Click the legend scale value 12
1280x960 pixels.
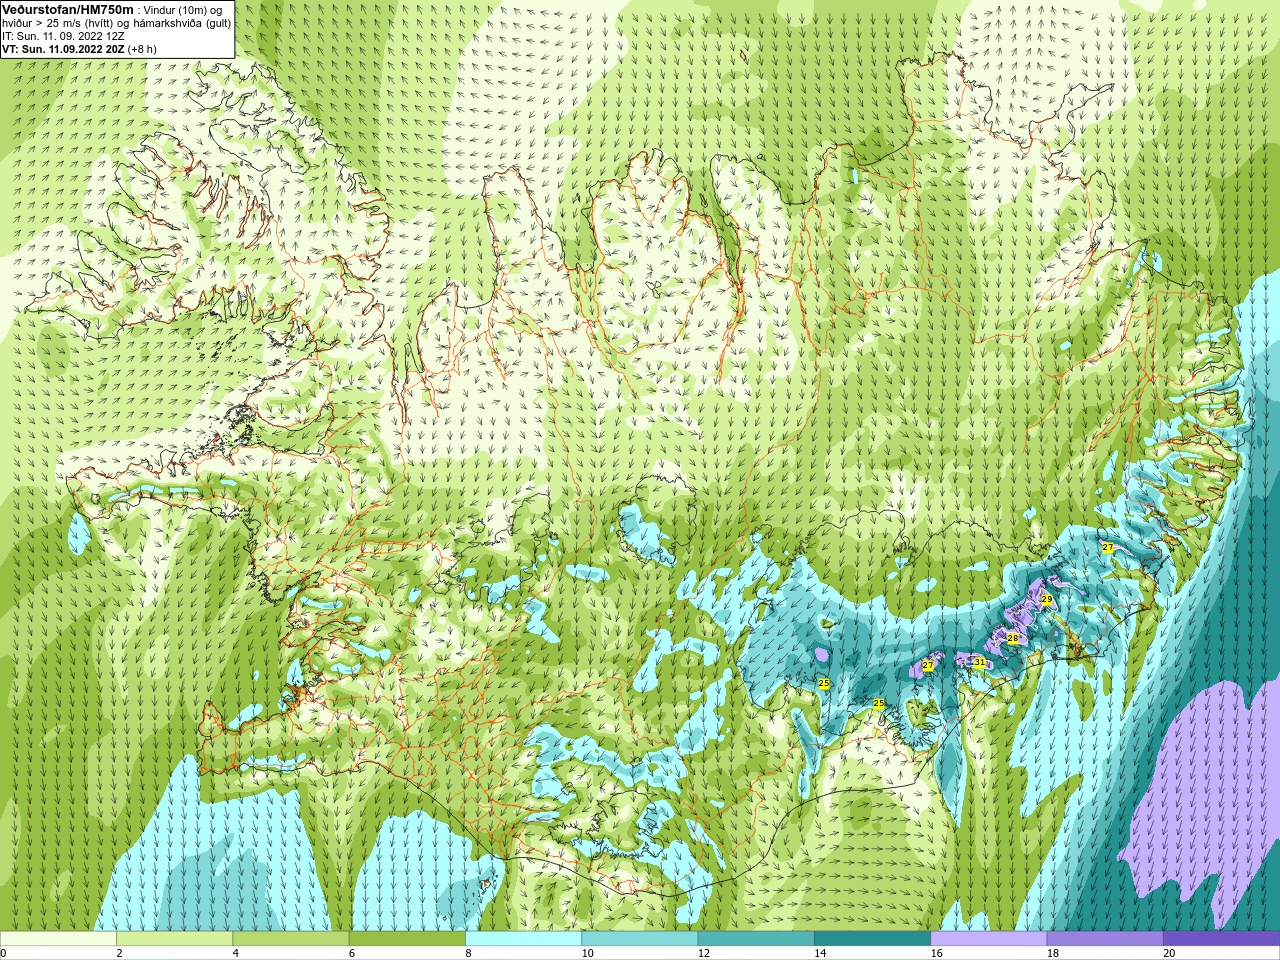(703, 953)
